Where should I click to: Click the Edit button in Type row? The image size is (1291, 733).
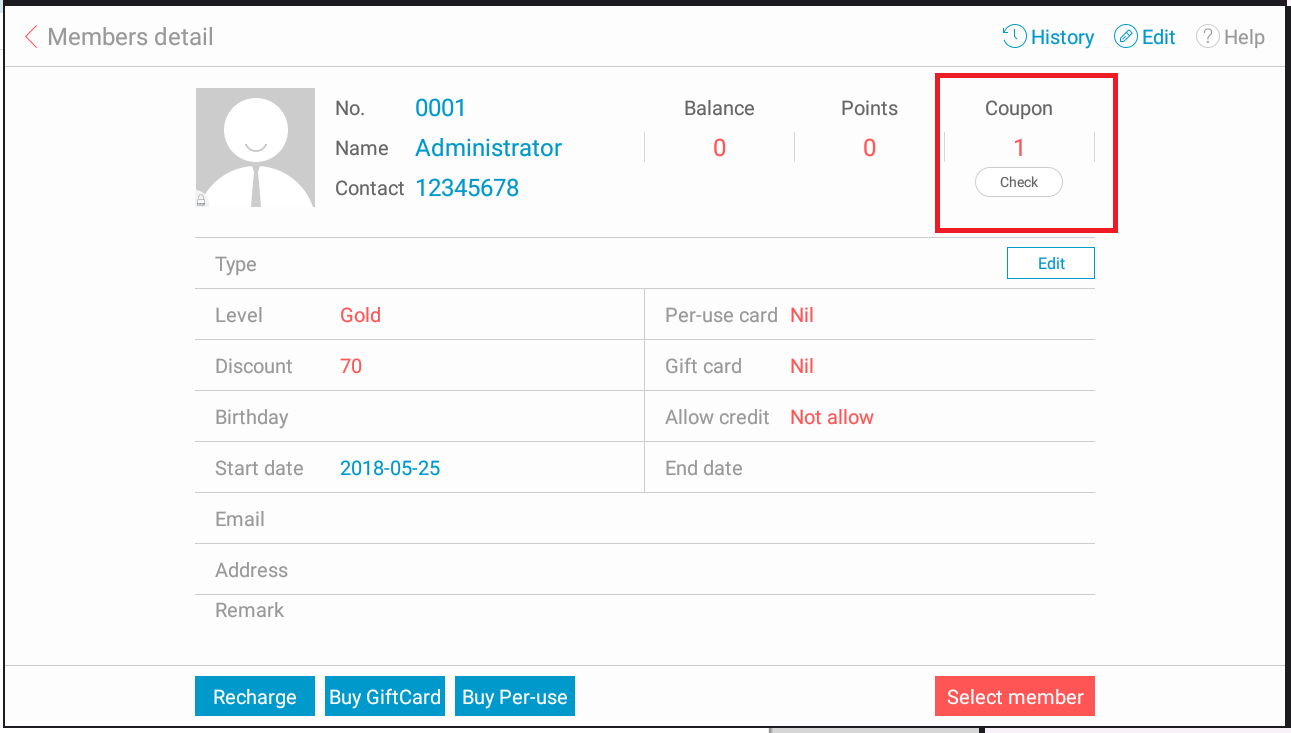(1051, 264)
